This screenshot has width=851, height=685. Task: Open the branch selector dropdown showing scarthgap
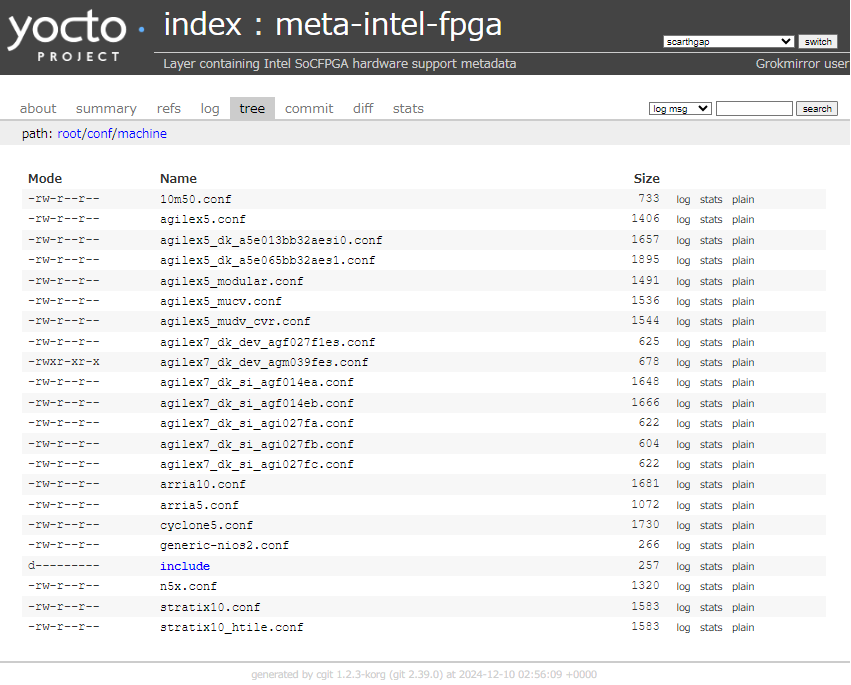coord(728,42)
